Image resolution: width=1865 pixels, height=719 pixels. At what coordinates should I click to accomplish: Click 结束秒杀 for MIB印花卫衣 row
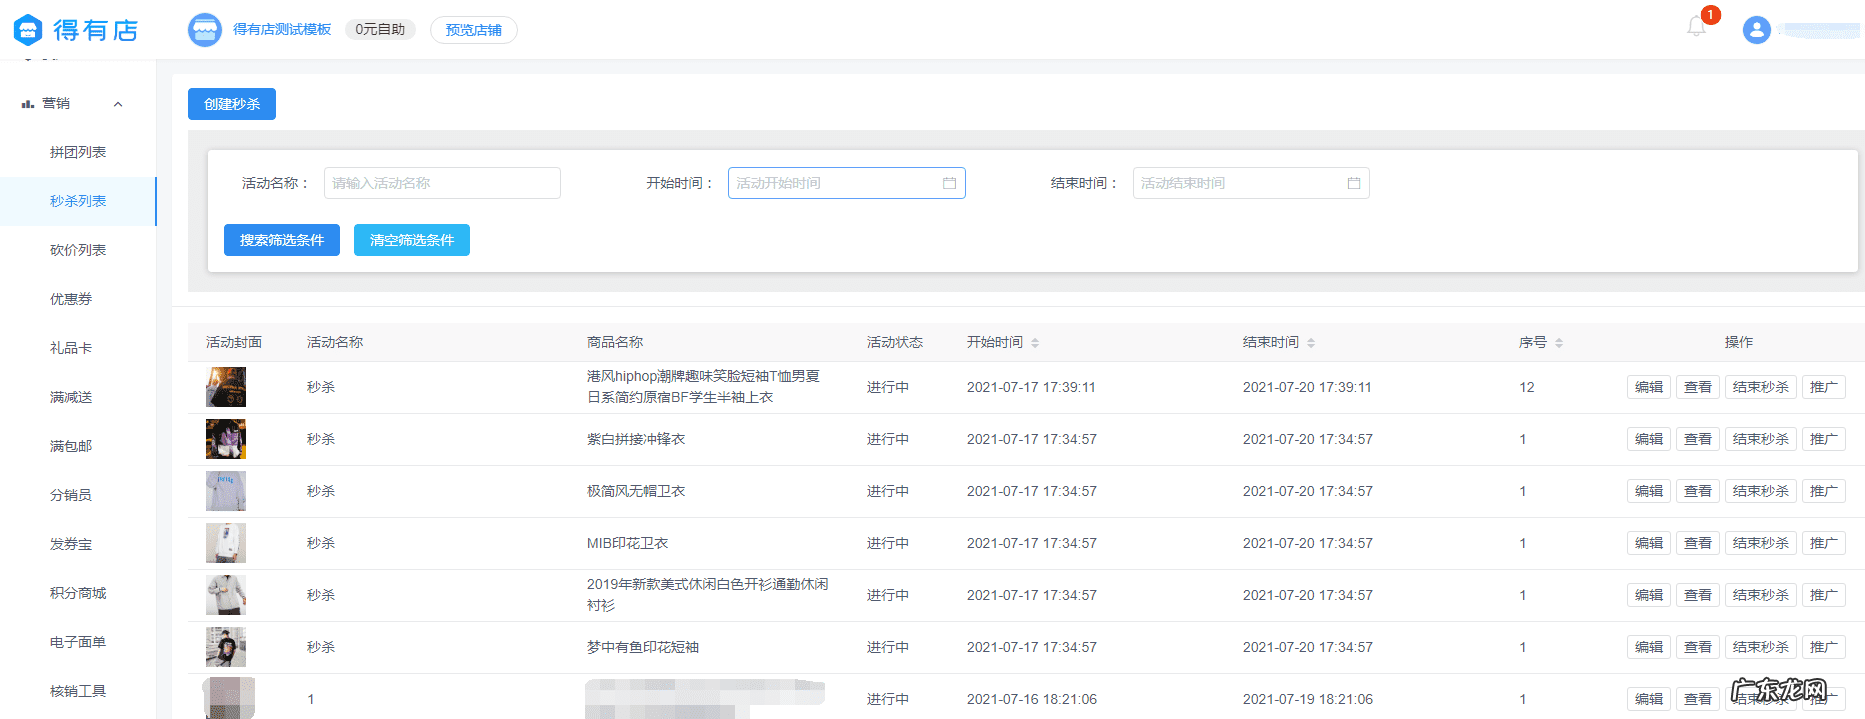[x=1760, y=543]
